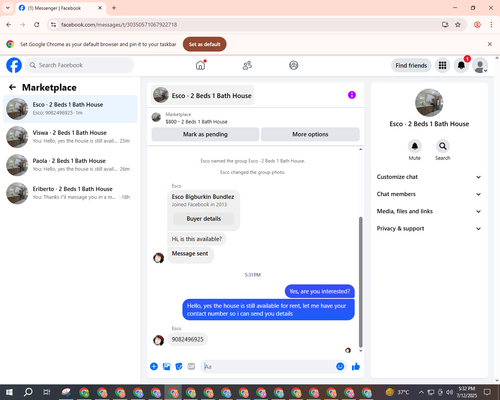Select the Messenger | Facebook browser tab
This screenshot has width=500, height=400.
click(x=60, y=8)
